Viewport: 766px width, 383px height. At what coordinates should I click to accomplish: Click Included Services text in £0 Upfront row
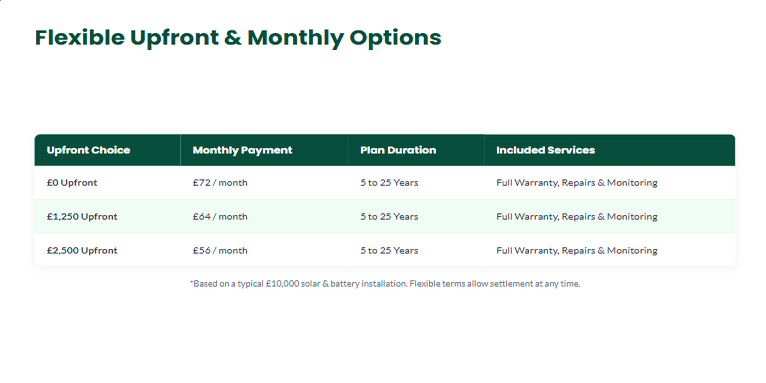pyautogui.click(x=577, y=183)
